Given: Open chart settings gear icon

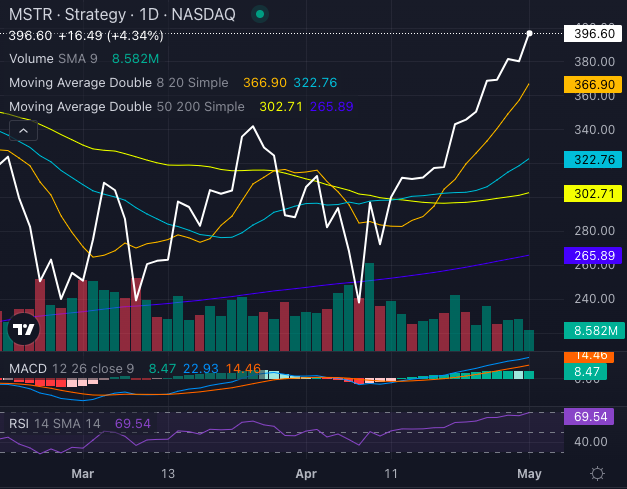Looking at the screenshot, I should [x=597, y=474].
